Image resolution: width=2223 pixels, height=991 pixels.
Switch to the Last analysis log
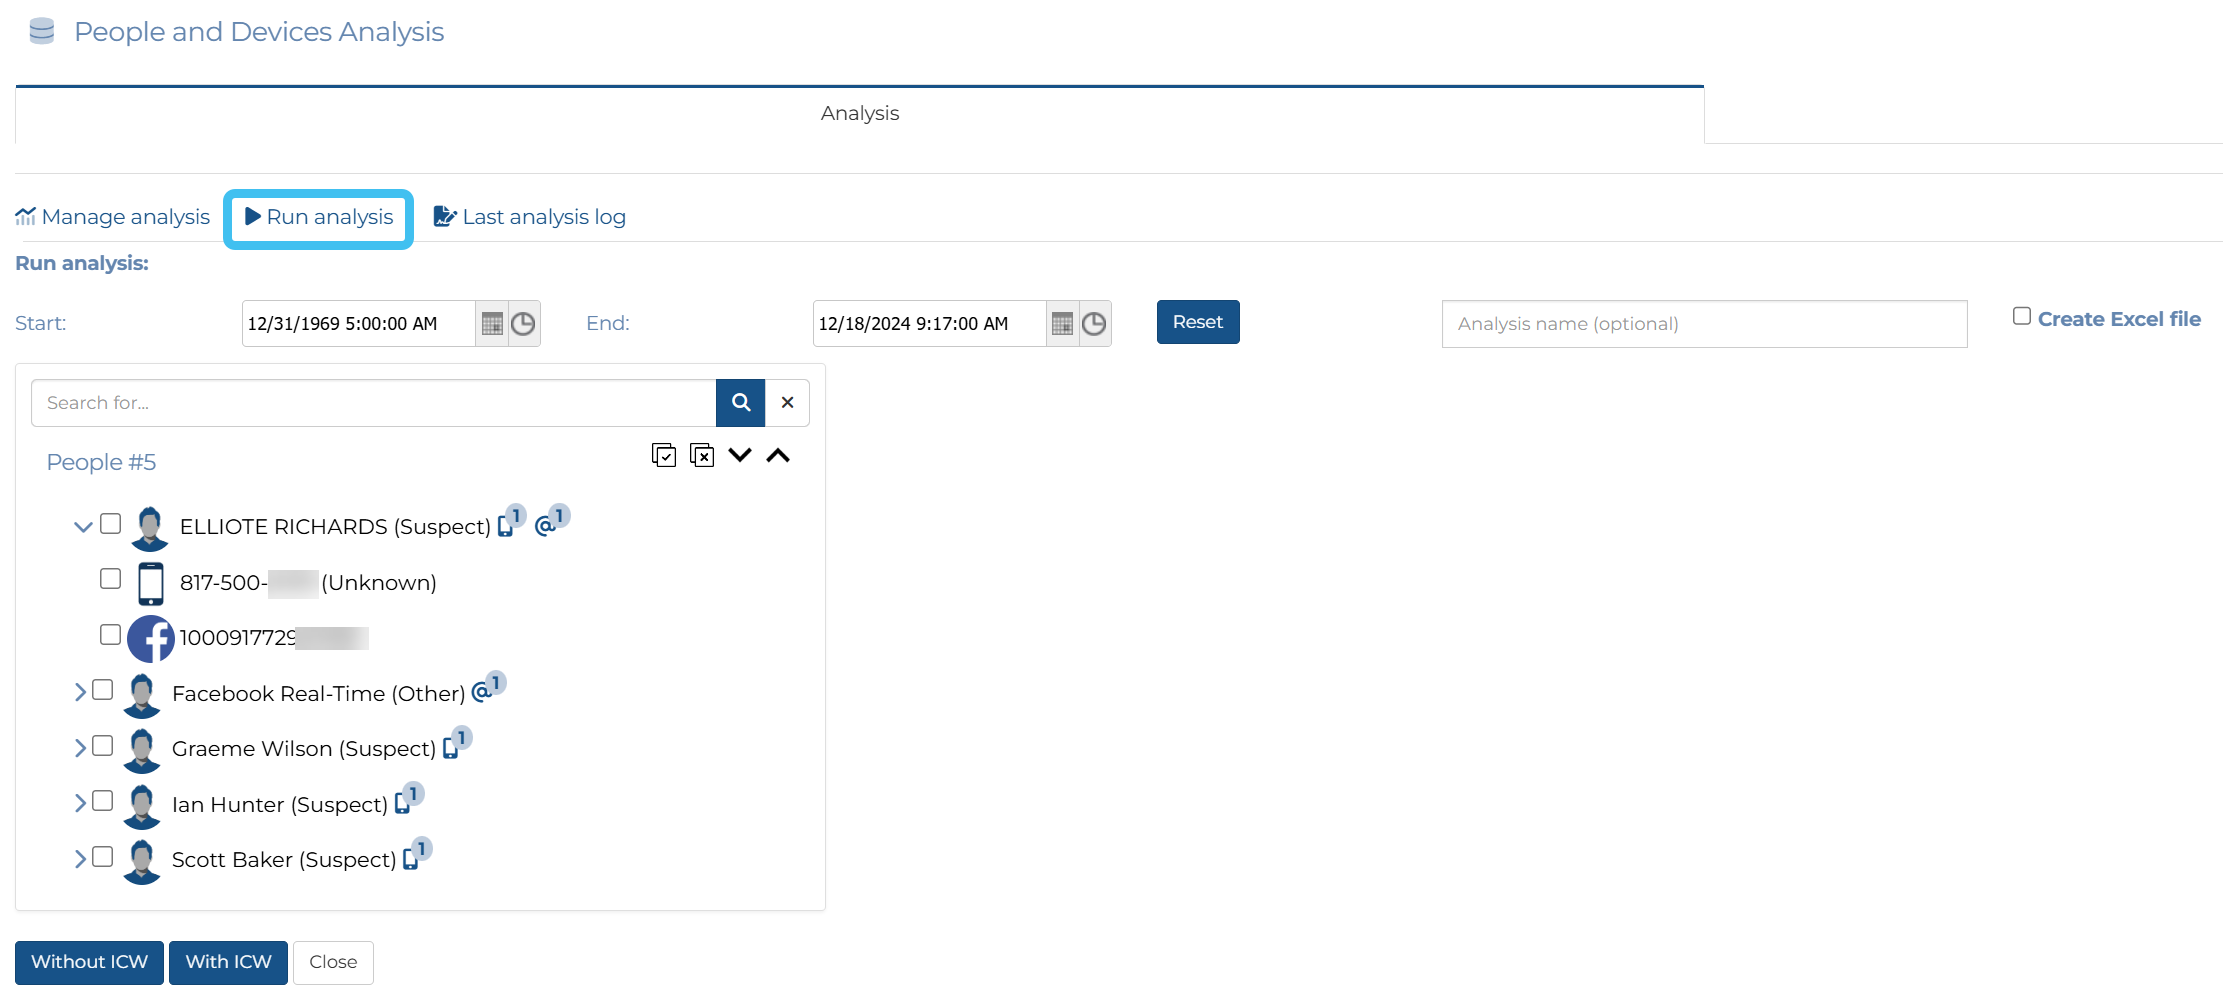pyautogui.click(x=530, y=217)
